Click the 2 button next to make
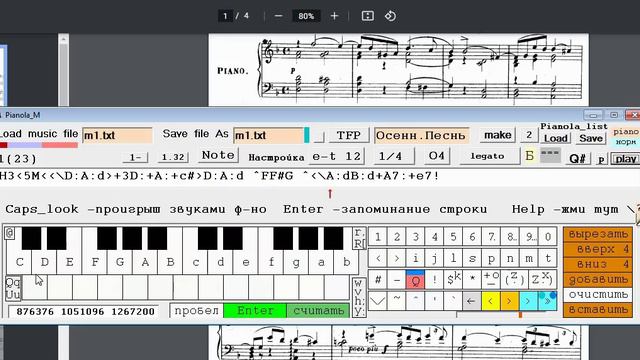The image size is (640, 360). coord(529,135)
